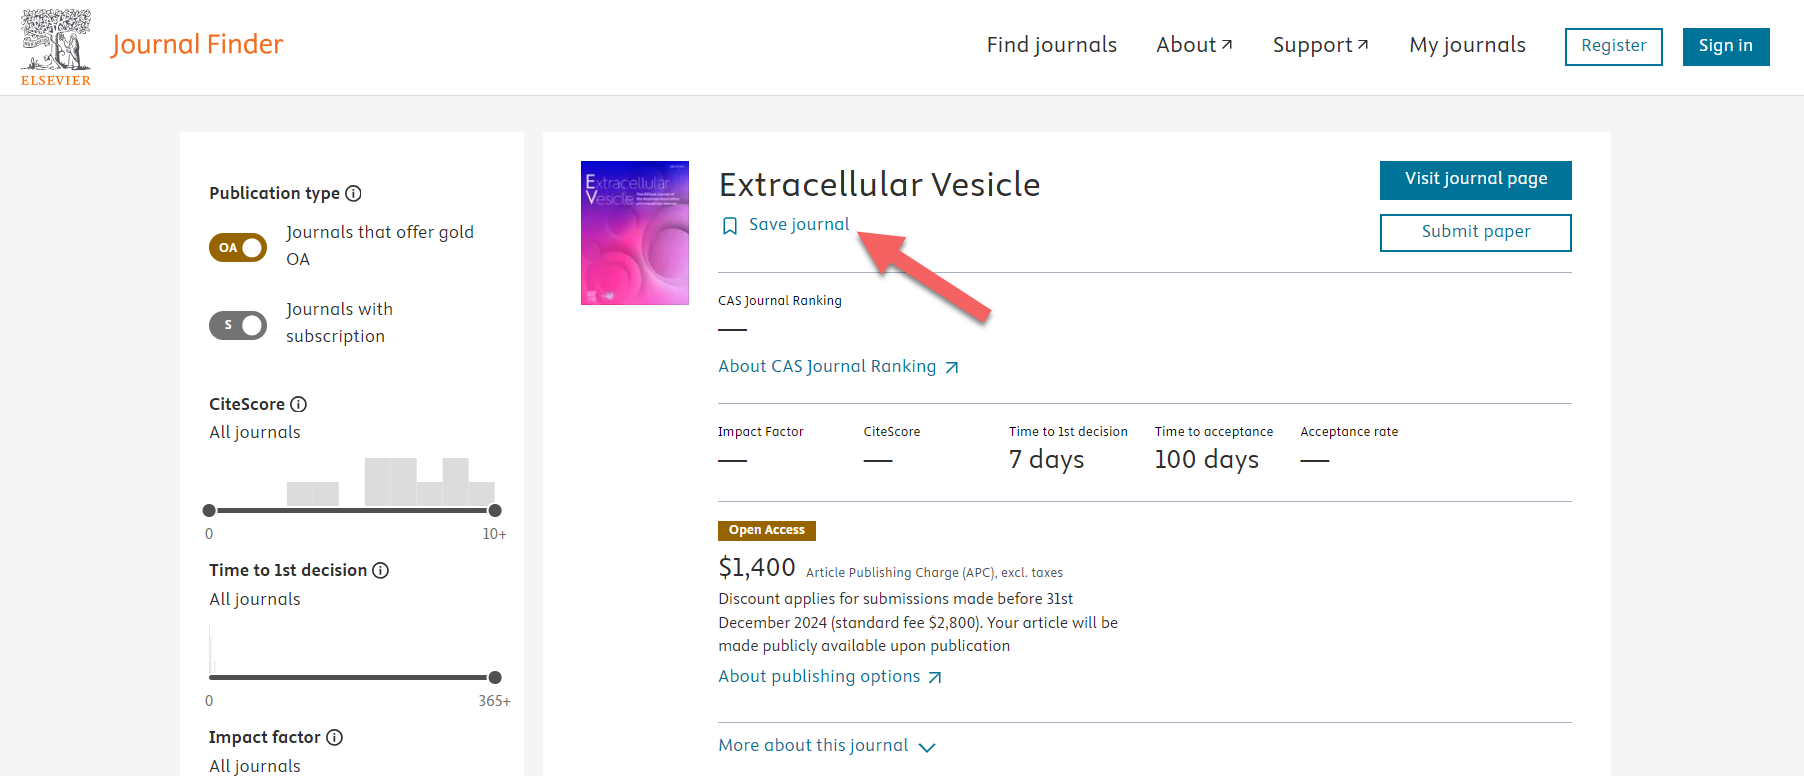This screenshot has width=1804, height=776.
Task: Click the Time to 1st decision info icon
Action: 380,570
